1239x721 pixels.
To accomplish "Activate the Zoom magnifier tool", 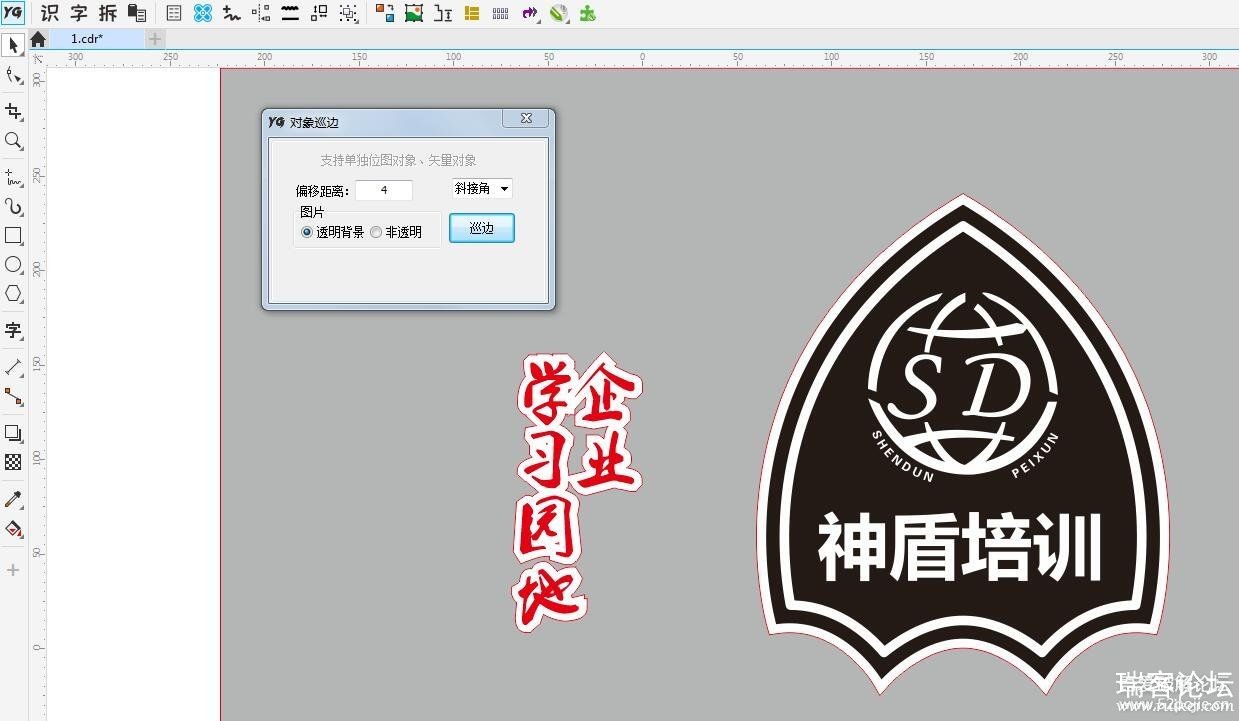I will coord(13,141).
